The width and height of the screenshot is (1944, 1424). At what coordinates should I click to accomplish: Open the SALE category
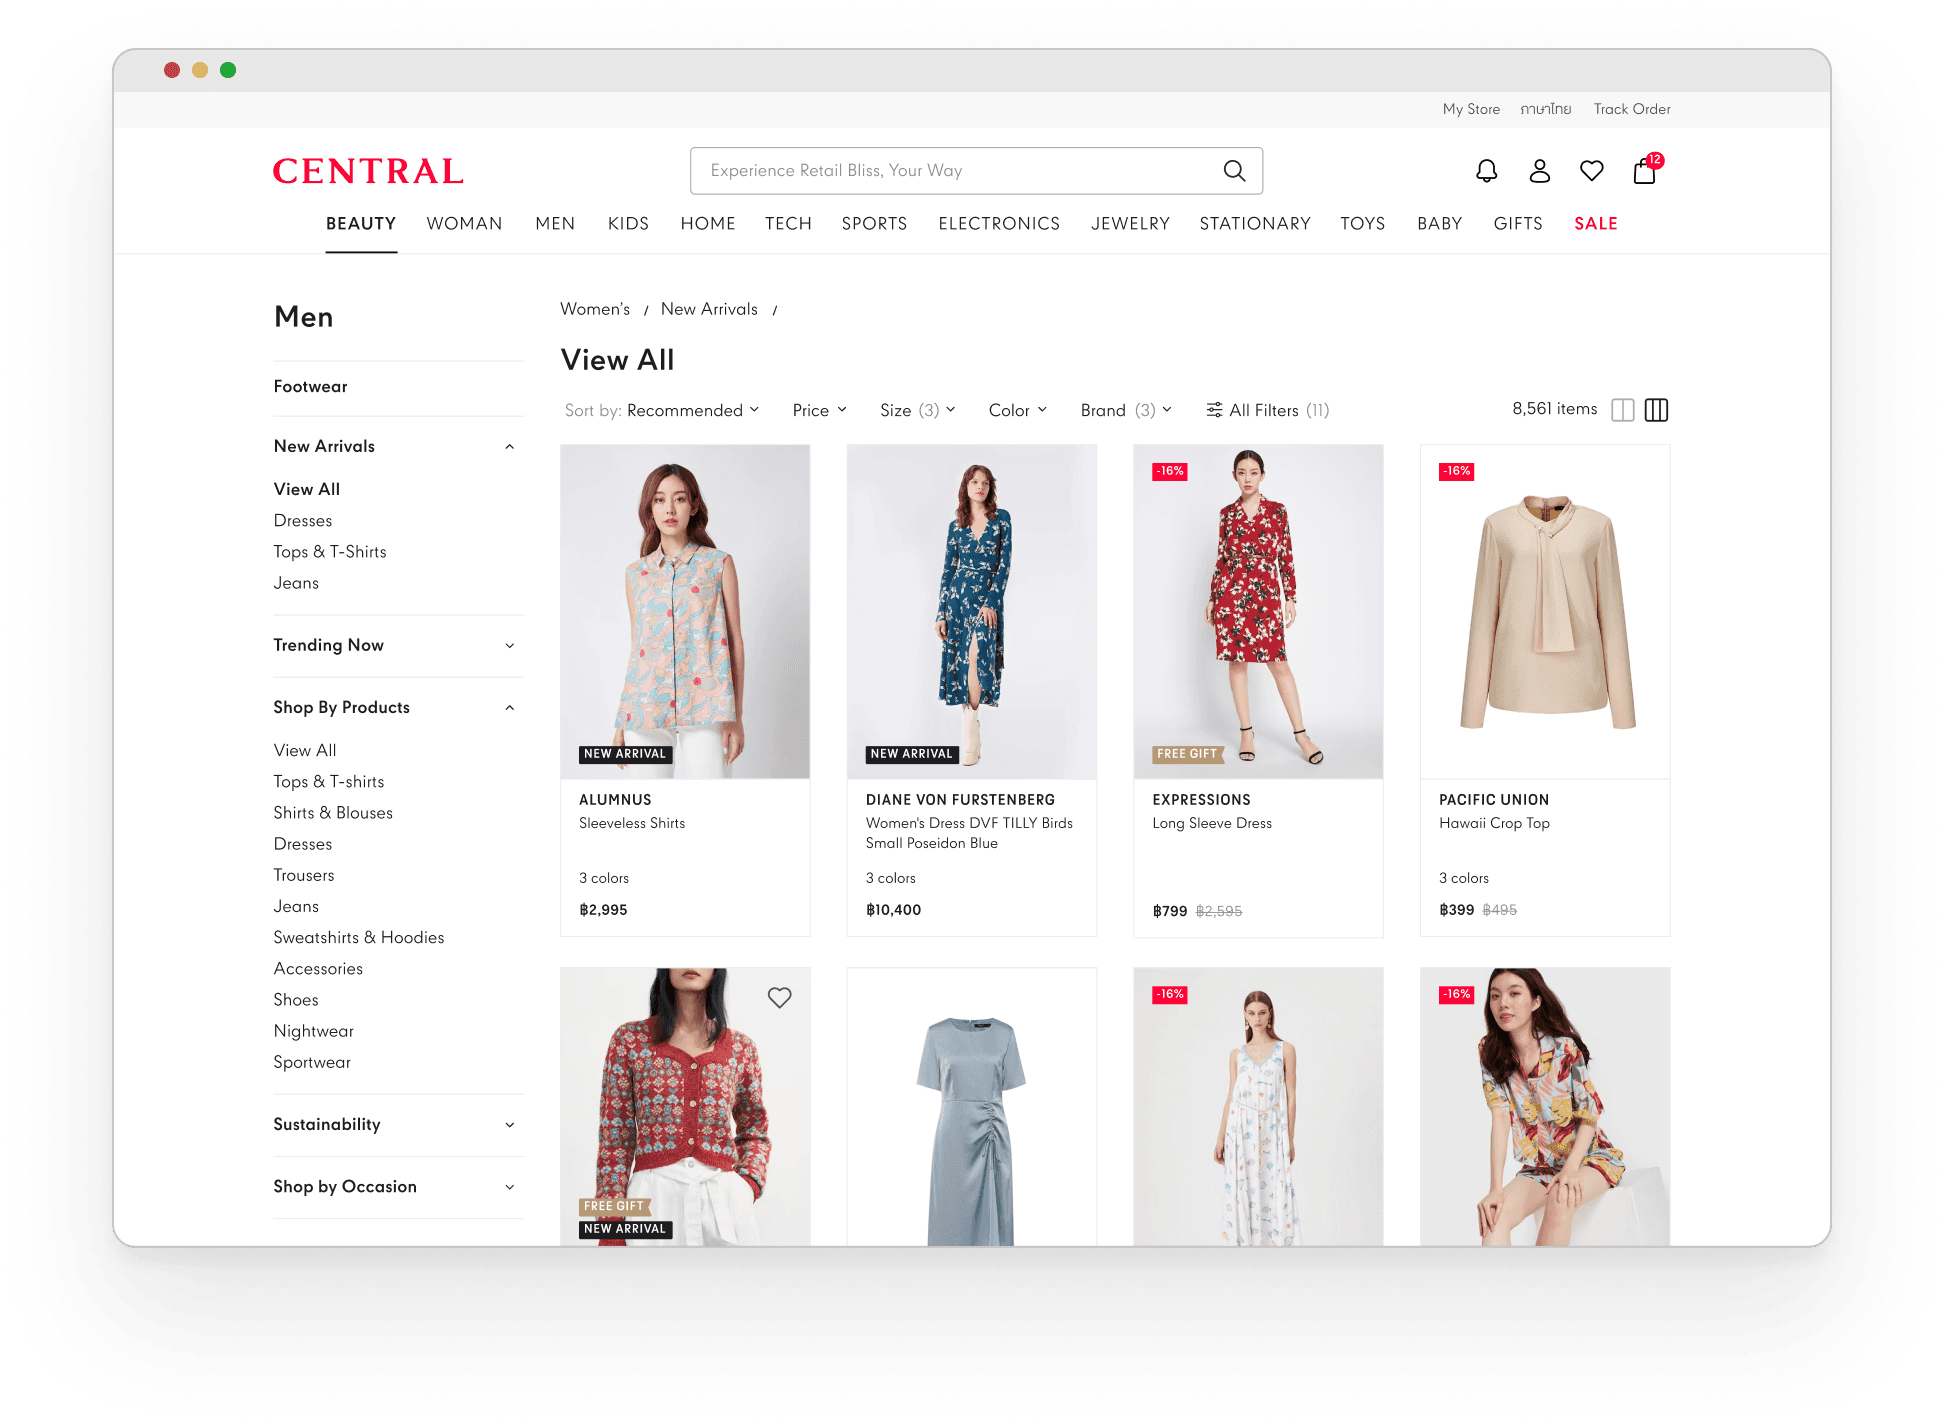click(x=1596, y=224)
